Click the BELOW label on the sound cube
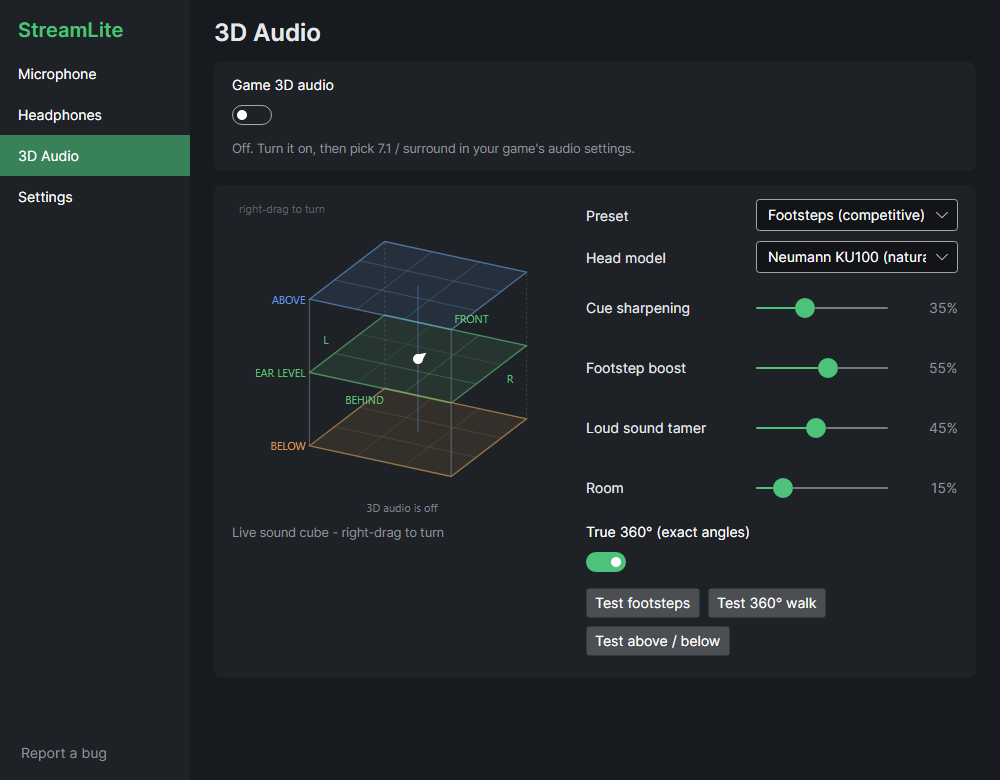 288,446
